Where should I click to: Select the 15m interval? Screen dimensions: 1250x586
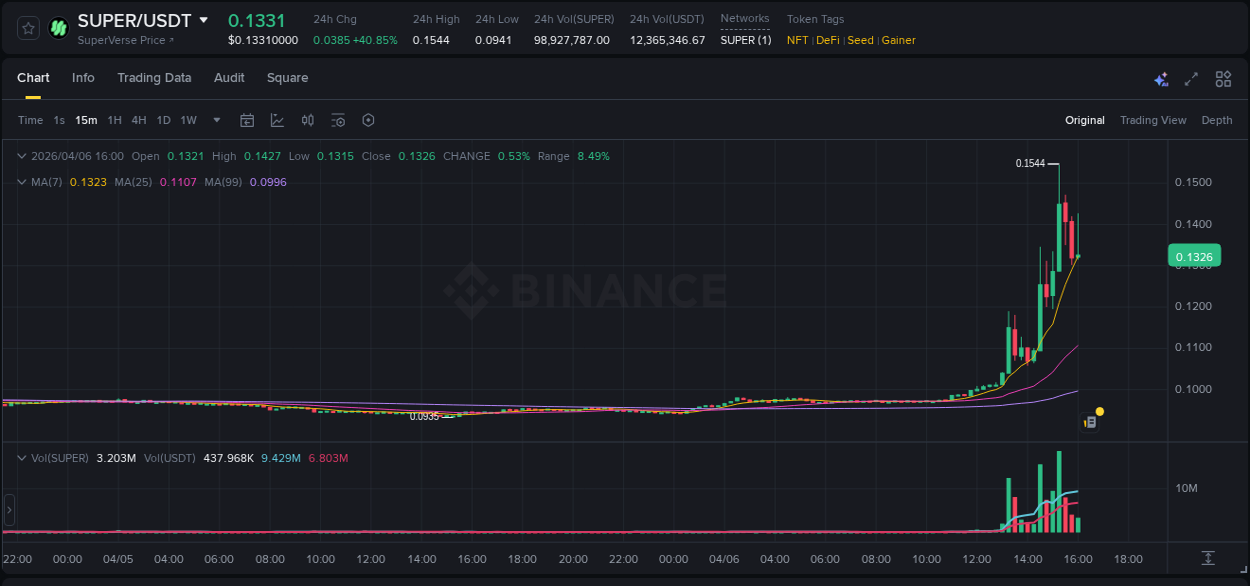pos(86,120)
